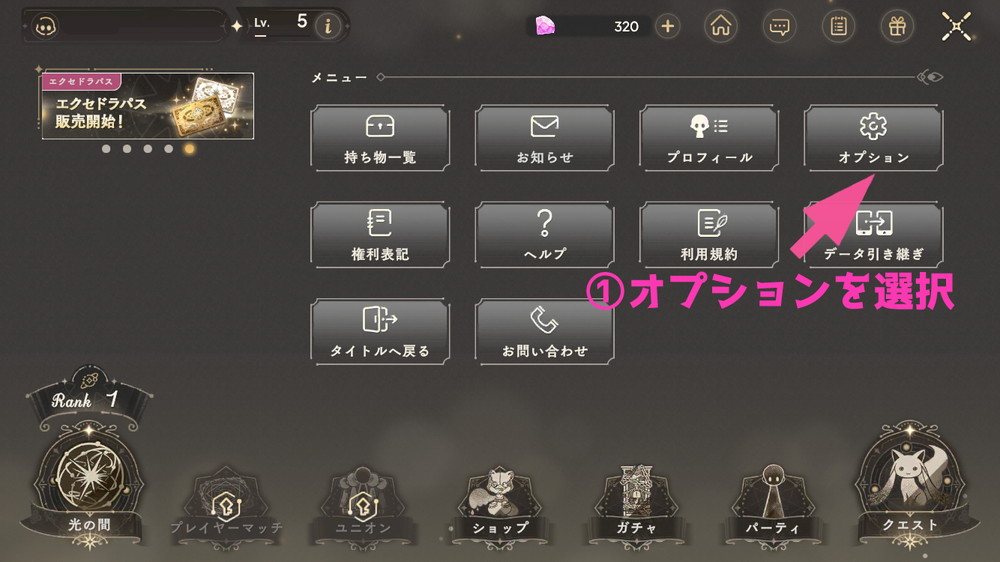Open オプション settings menu
The height and width of the screenshot is (562, 1000).
point(873,138)
